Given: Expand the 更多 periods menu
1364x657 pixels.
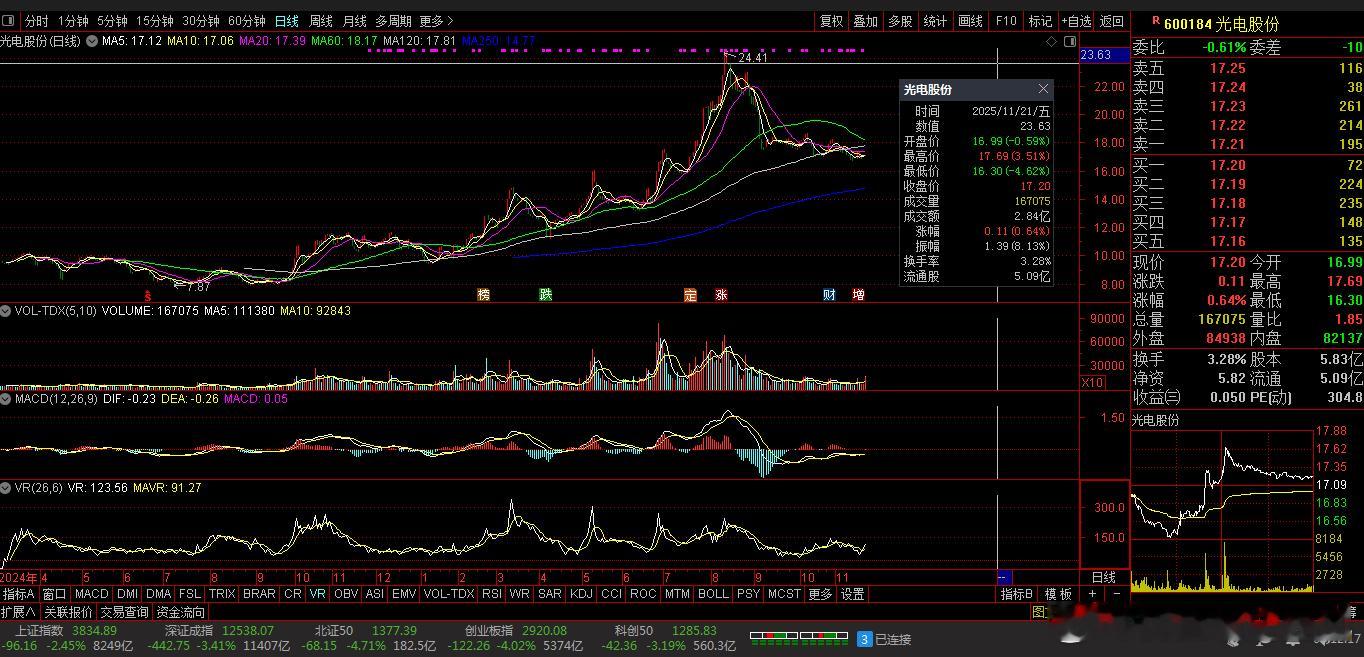Looking at the screenshot, I should click(x=436, y=21).
